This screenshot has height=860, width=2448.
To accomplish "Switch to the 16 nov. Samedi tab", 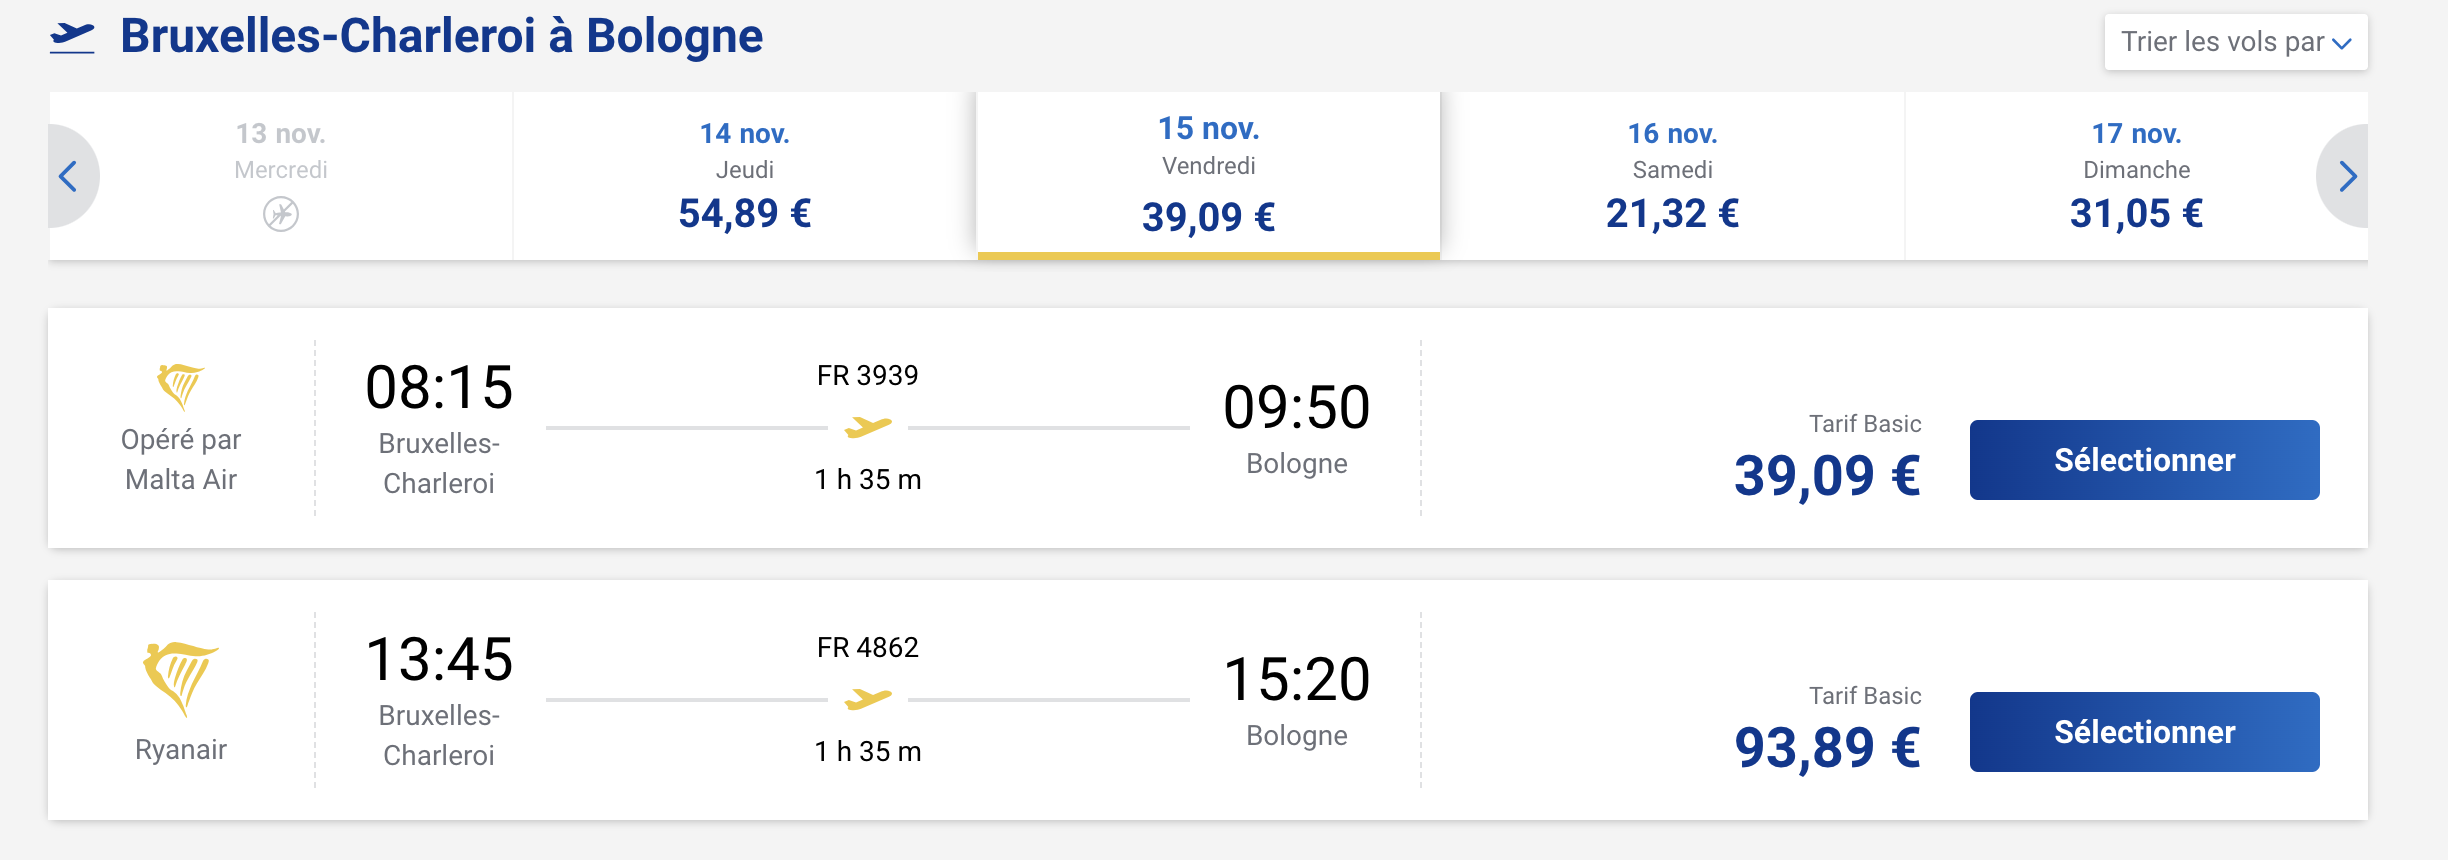I will pyautogui.click(x=1672, y=176).
